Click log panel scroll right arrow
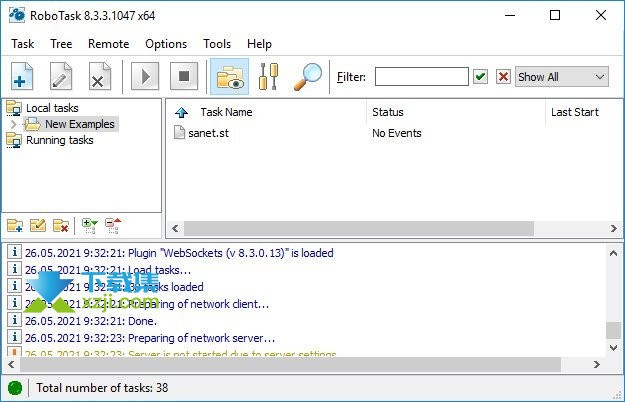This screenshot has width=625, height=402. point(597,364)
